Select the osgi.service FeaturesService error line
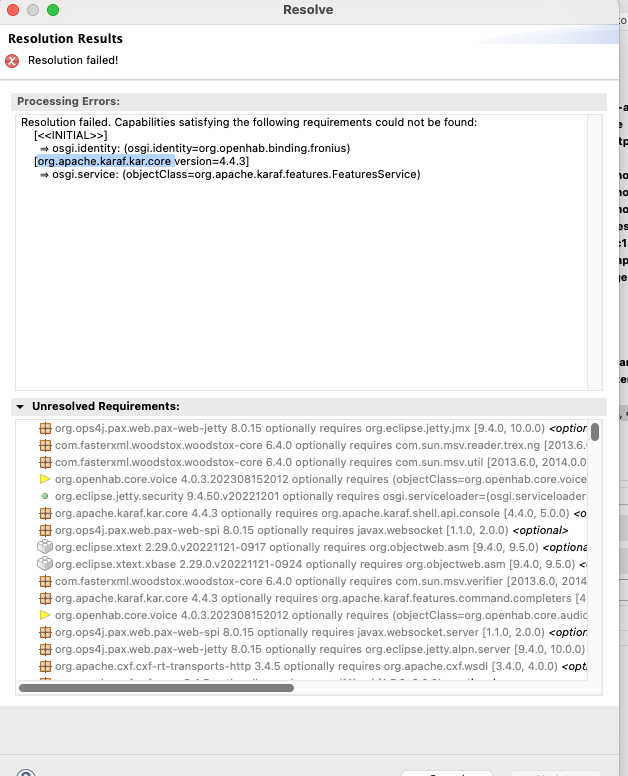628x776 pixels. click(236, 174)
